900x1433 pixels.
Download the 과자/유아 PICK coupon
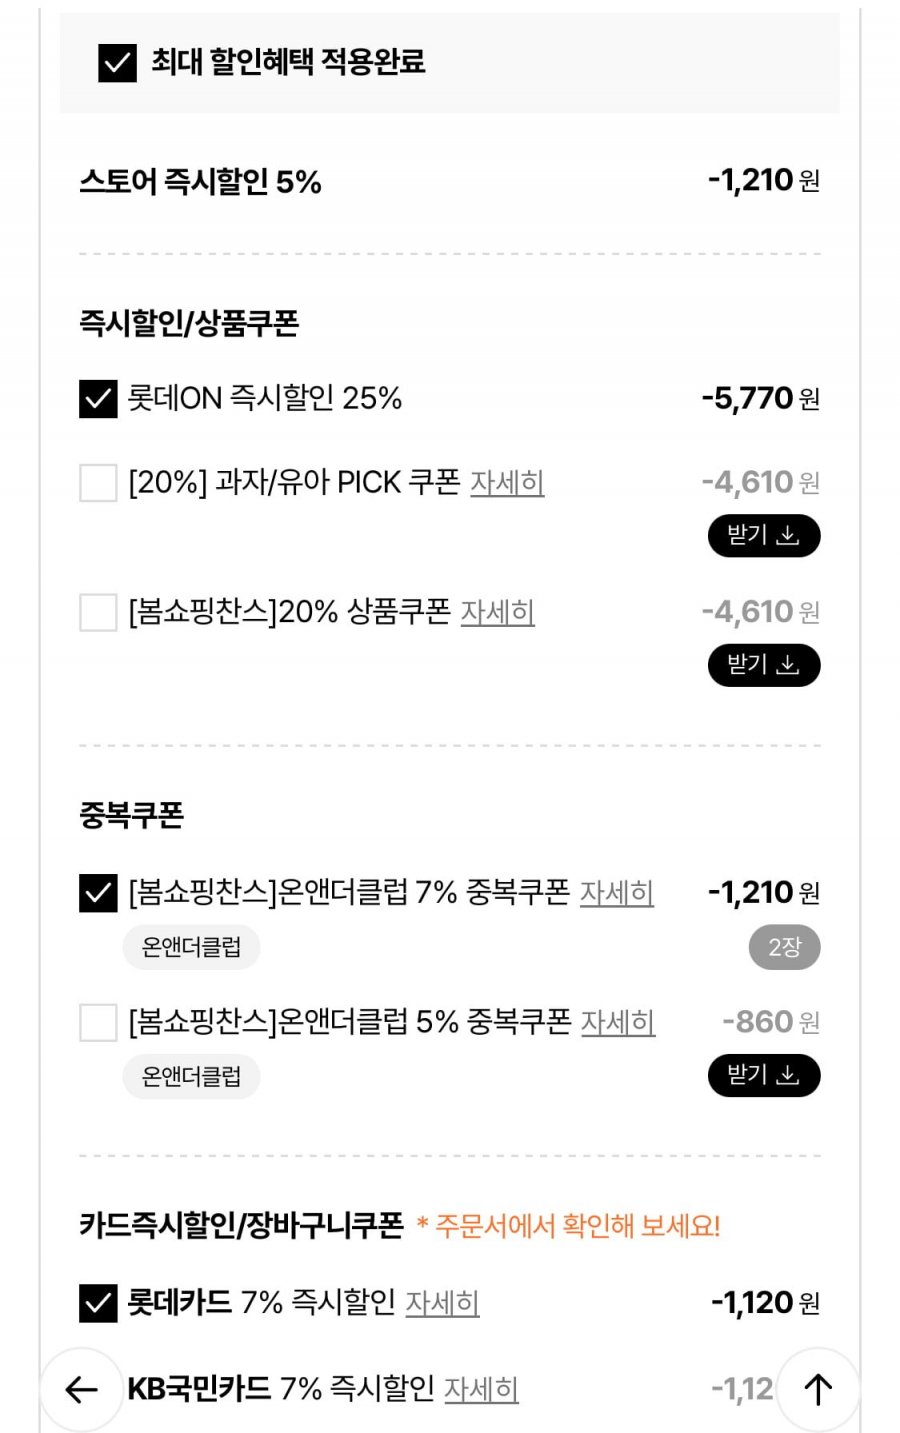click(764, 536)
